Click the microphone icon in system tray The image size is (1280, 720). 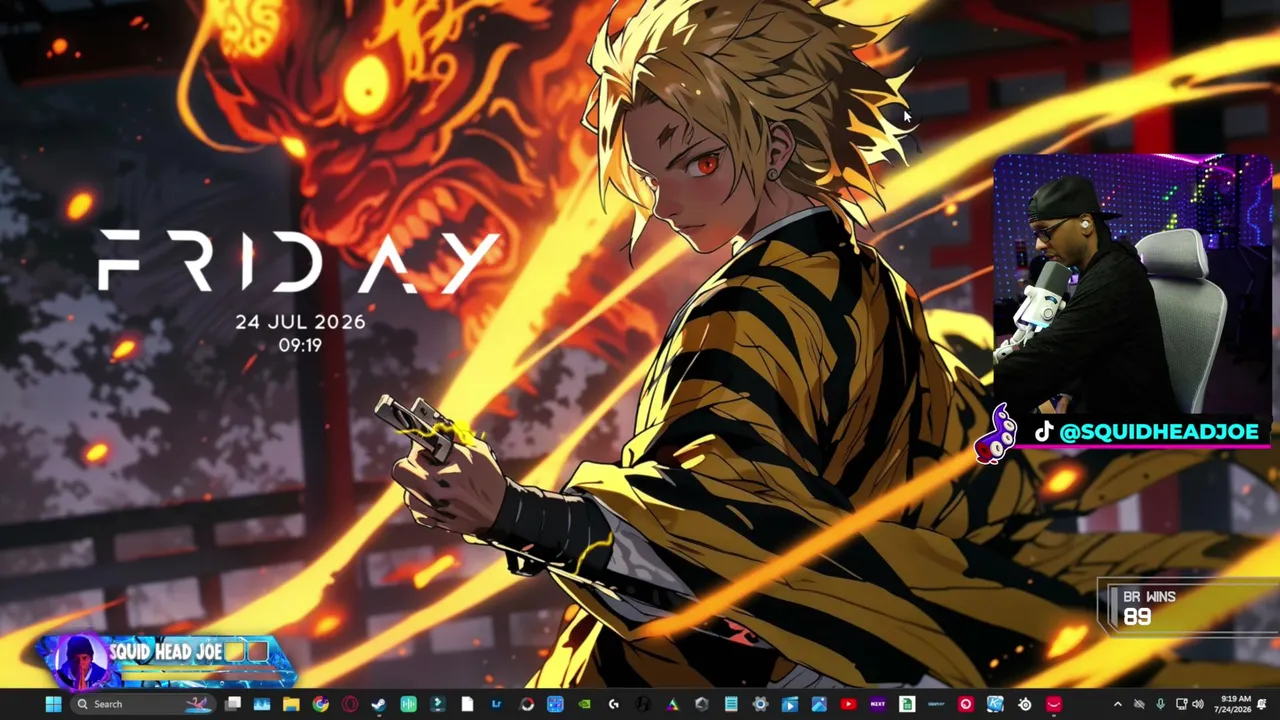[x=1160, y=704]
